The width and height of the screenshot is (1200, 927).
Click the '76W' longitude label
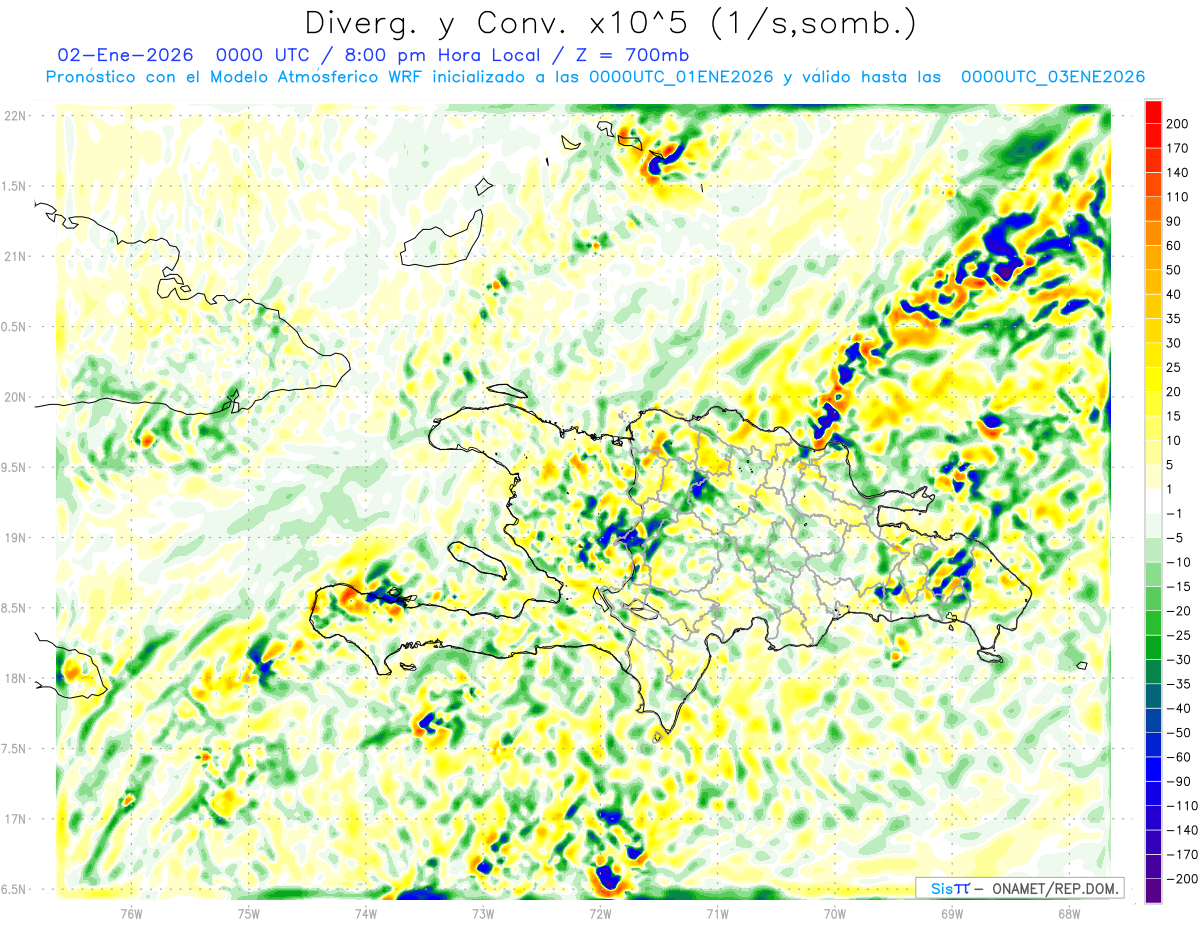[x=132, y=913]
